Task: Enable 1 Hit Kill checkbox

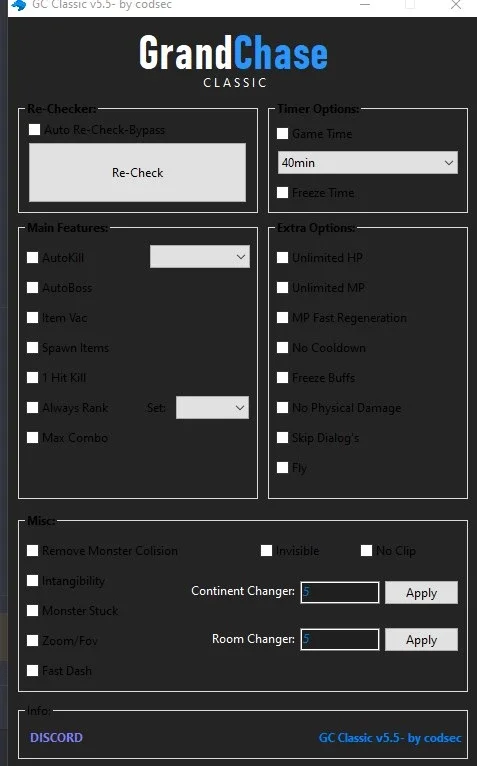Action: click(x=33, y=377)
